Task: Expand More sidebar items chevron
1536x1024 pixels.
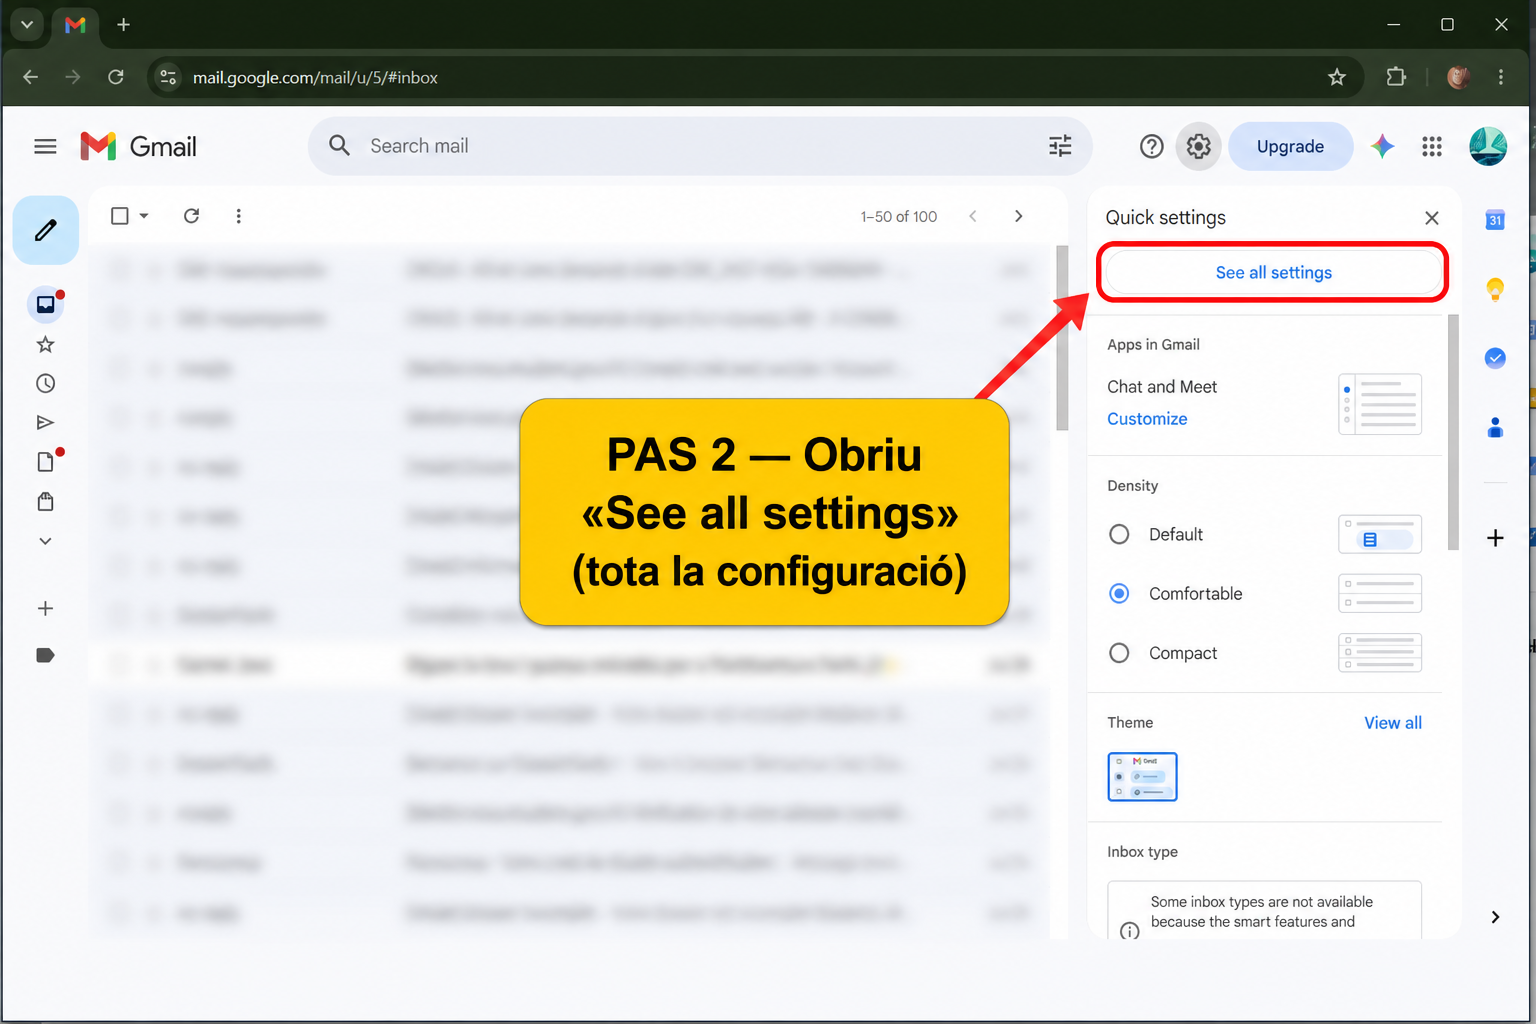Action: [45, 541]
